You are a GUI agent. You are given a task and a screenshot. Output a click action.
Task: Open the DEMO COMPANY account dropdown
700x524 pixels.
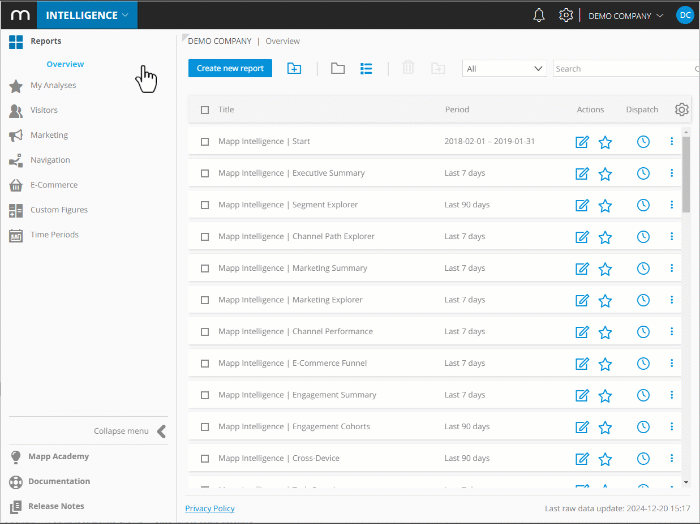(x=625, y=16)
